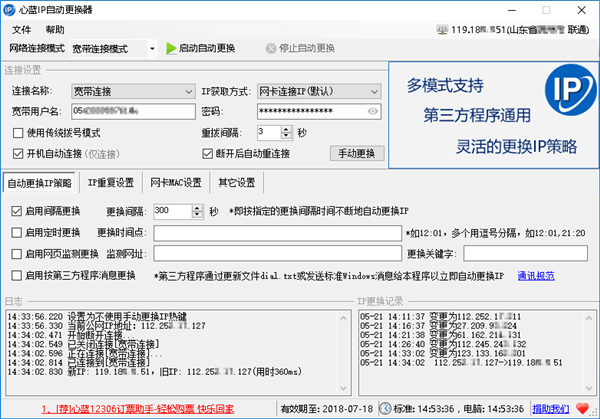The image size is (600, 419).
Task: Click 手动更换 button
Action: click(357, 153)
